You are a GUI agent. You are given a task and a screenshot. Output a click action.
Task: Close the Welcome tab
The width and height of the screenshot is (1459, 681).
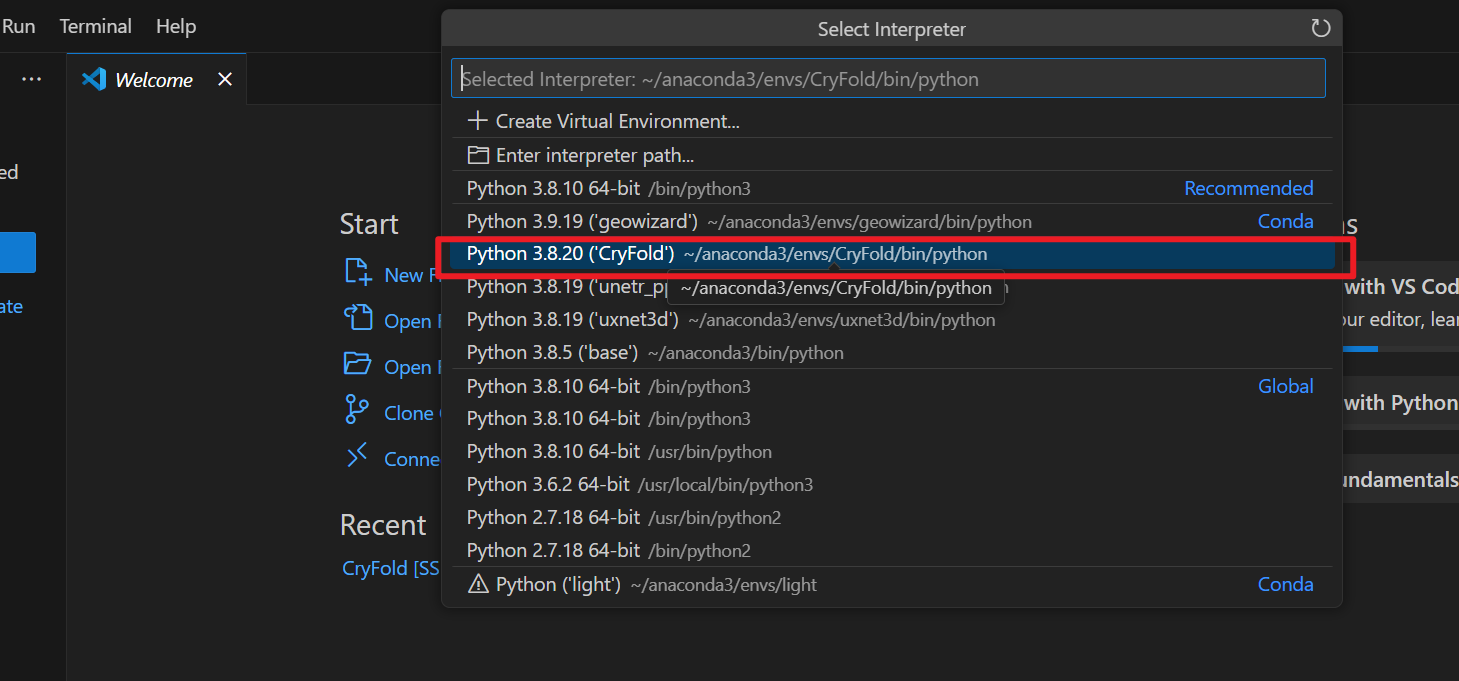[x=224, y=79]
